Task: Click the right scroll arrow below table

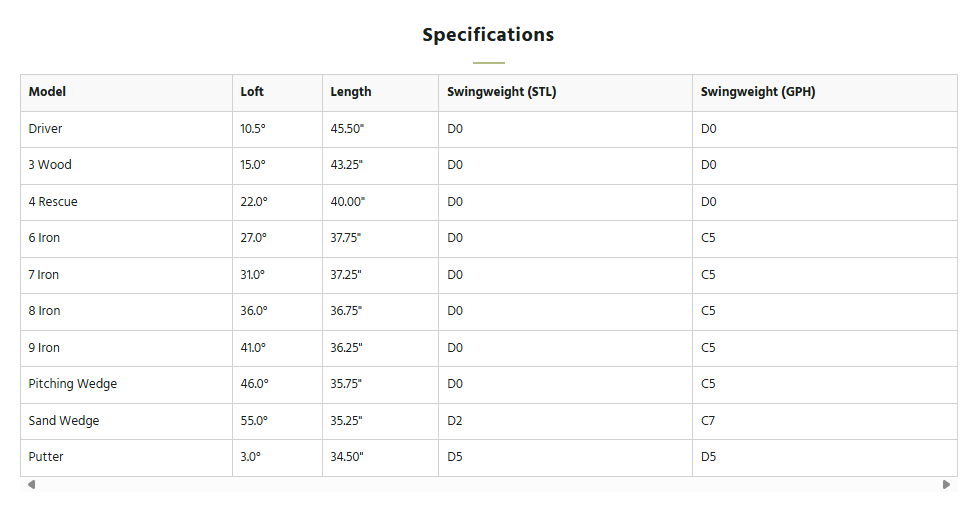Action: [946, 484]
